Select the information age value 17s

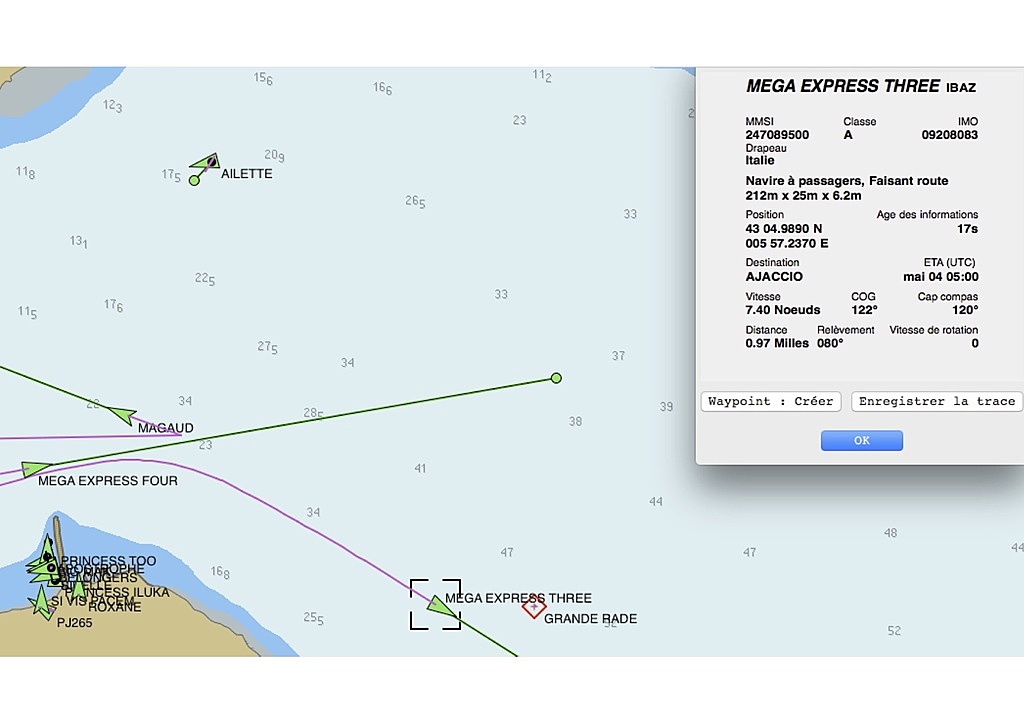tap(967, 229)
